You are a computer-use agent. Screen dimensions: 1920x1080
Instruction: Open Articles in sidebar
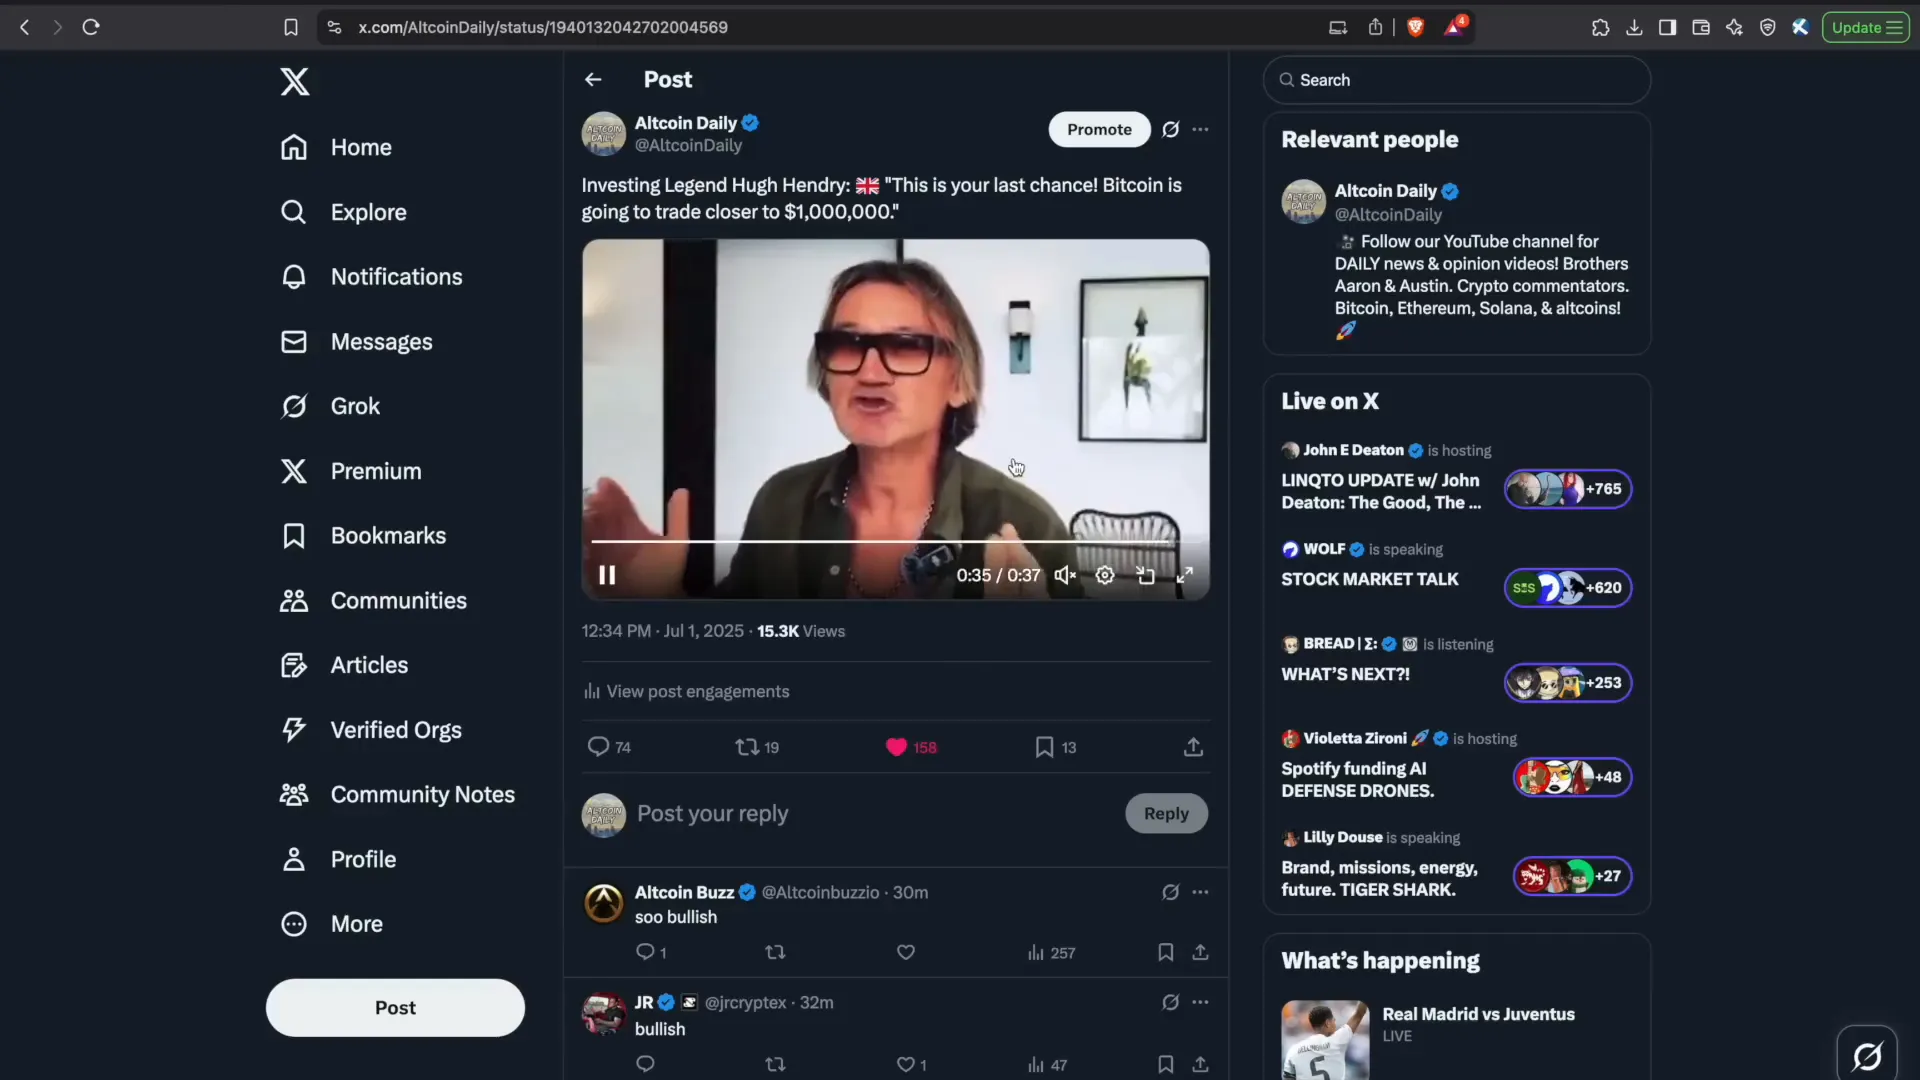coord(344,665)
